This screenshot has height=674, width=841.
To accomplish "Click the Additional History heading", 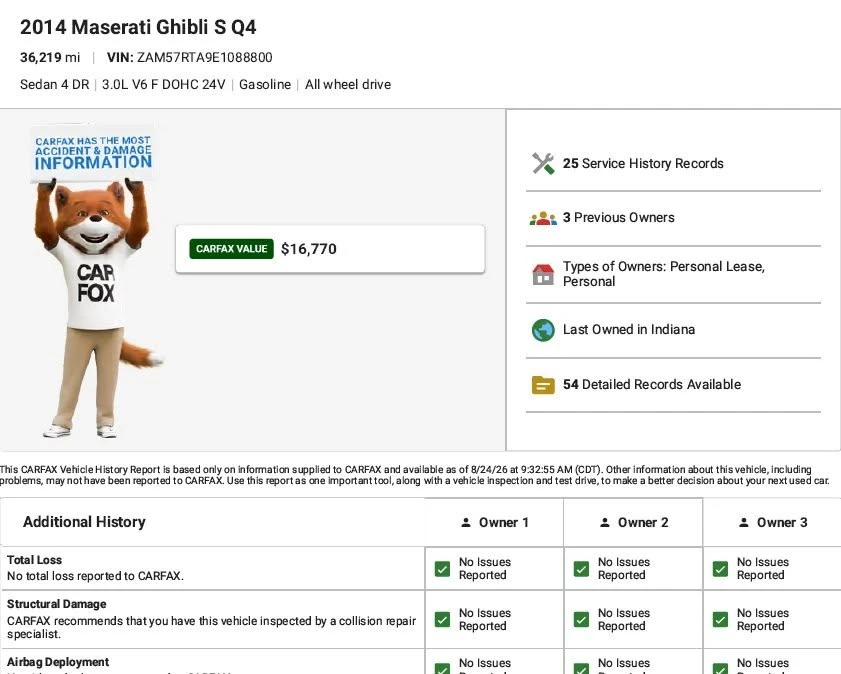I will click(x=84, y=522).
